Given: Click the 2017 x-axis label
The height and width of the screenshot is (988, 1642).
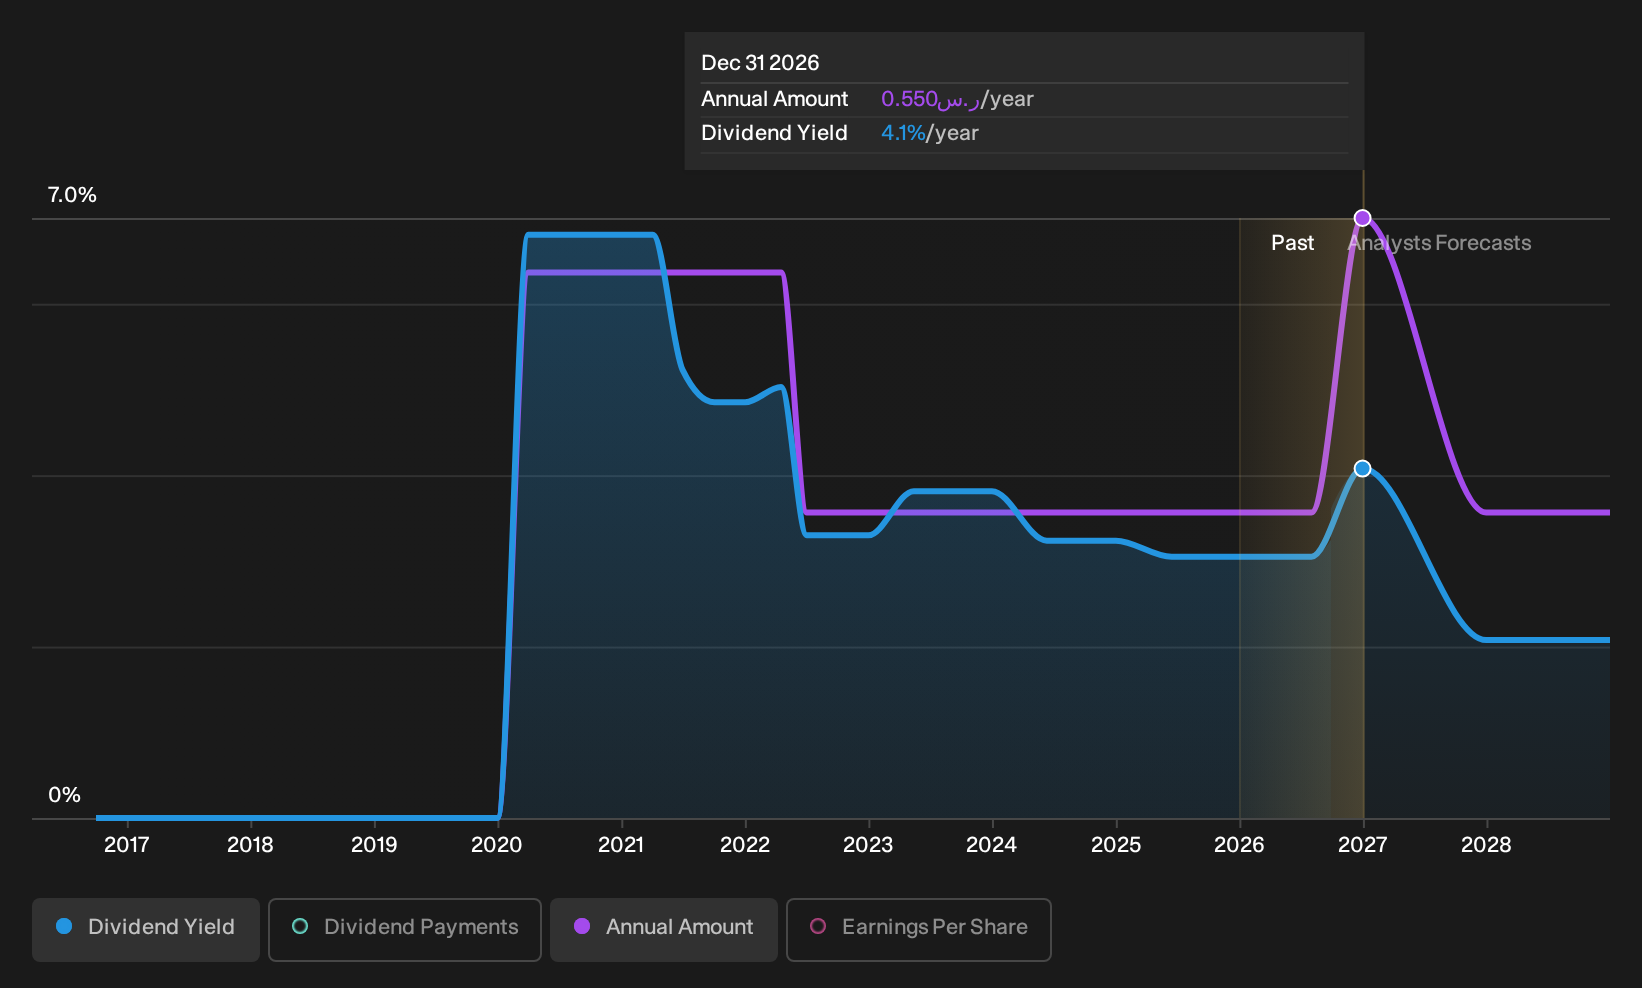Looking at the screenshot, I should click(x=127, y=845).
